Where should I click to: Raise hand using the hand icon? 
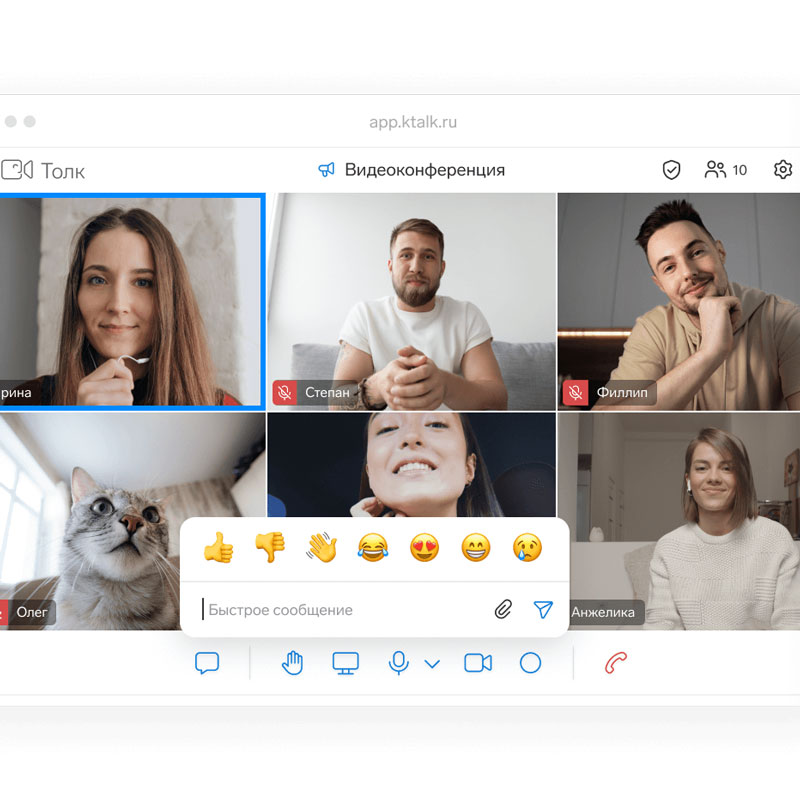(x=292, y=663)
